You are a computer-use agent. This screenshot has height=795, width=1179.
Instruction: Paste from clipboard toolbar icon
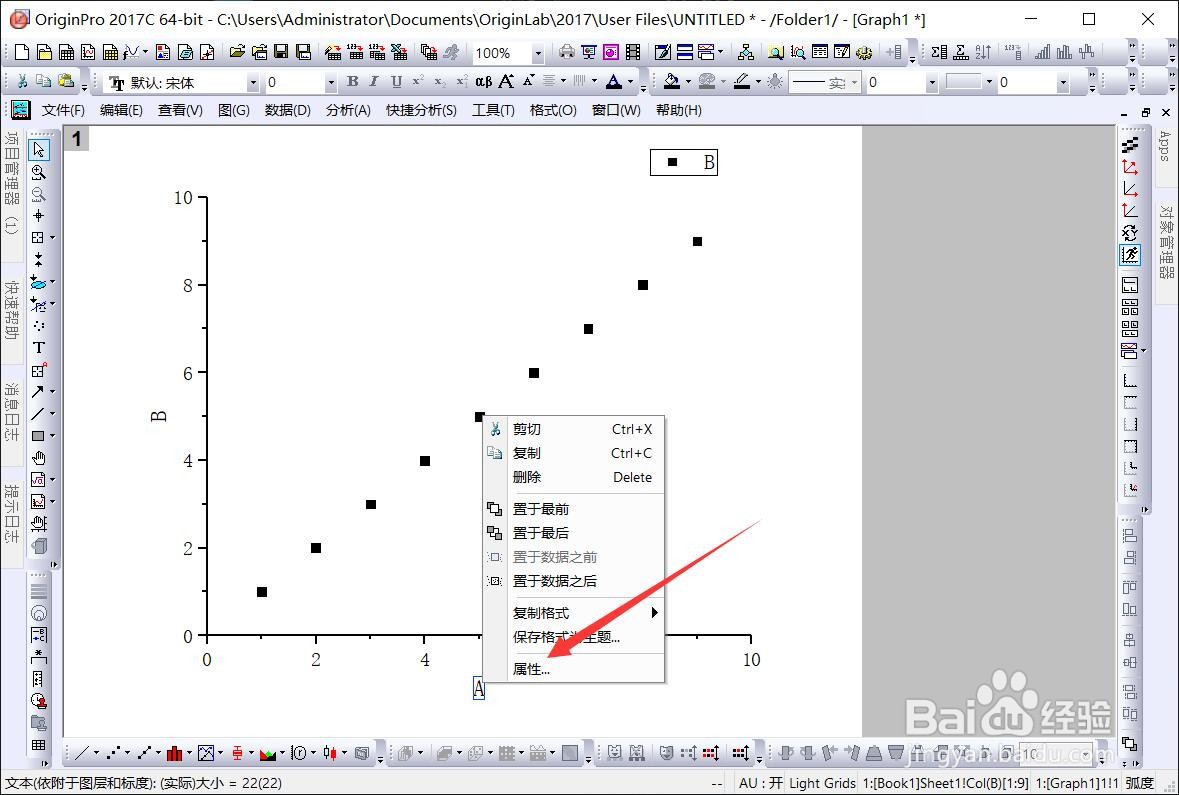(66, 80)
